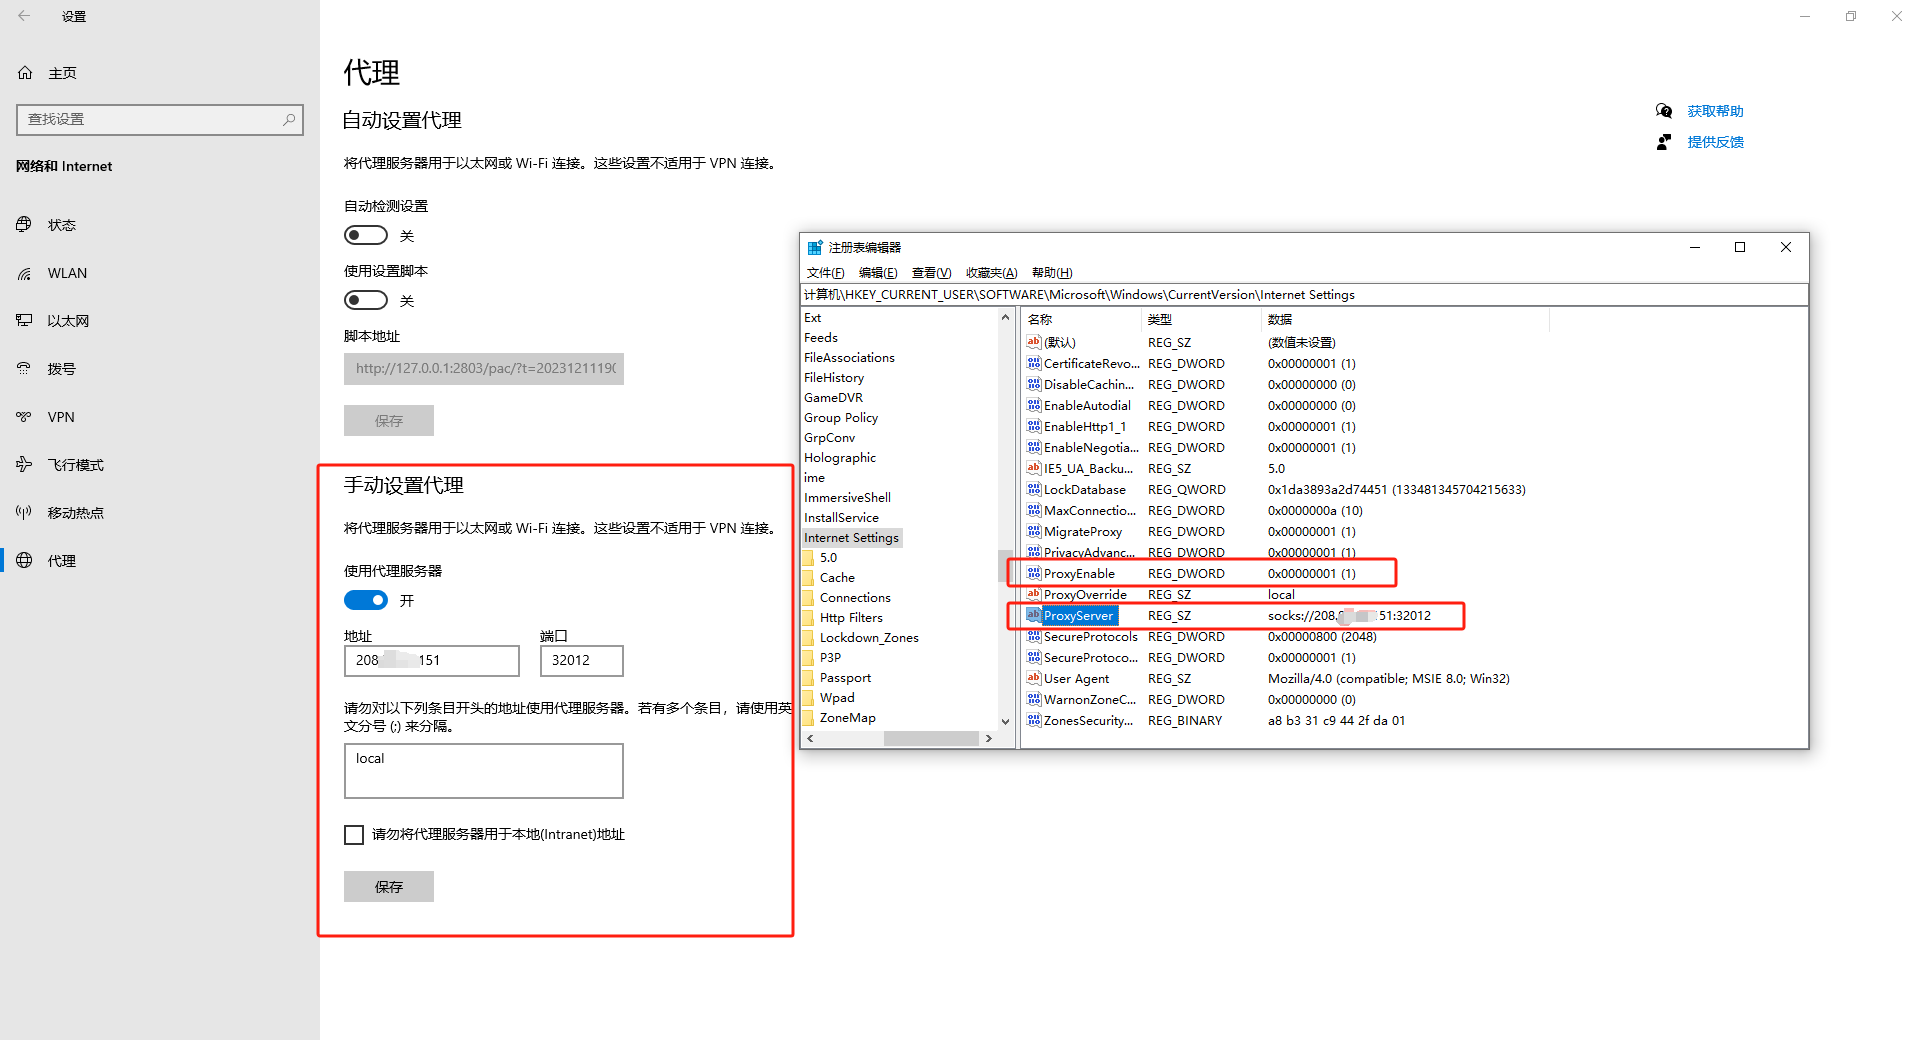Click the port field showing 32012
The width and height of the screenshot is (1920, 1040).
pos(582,661)
